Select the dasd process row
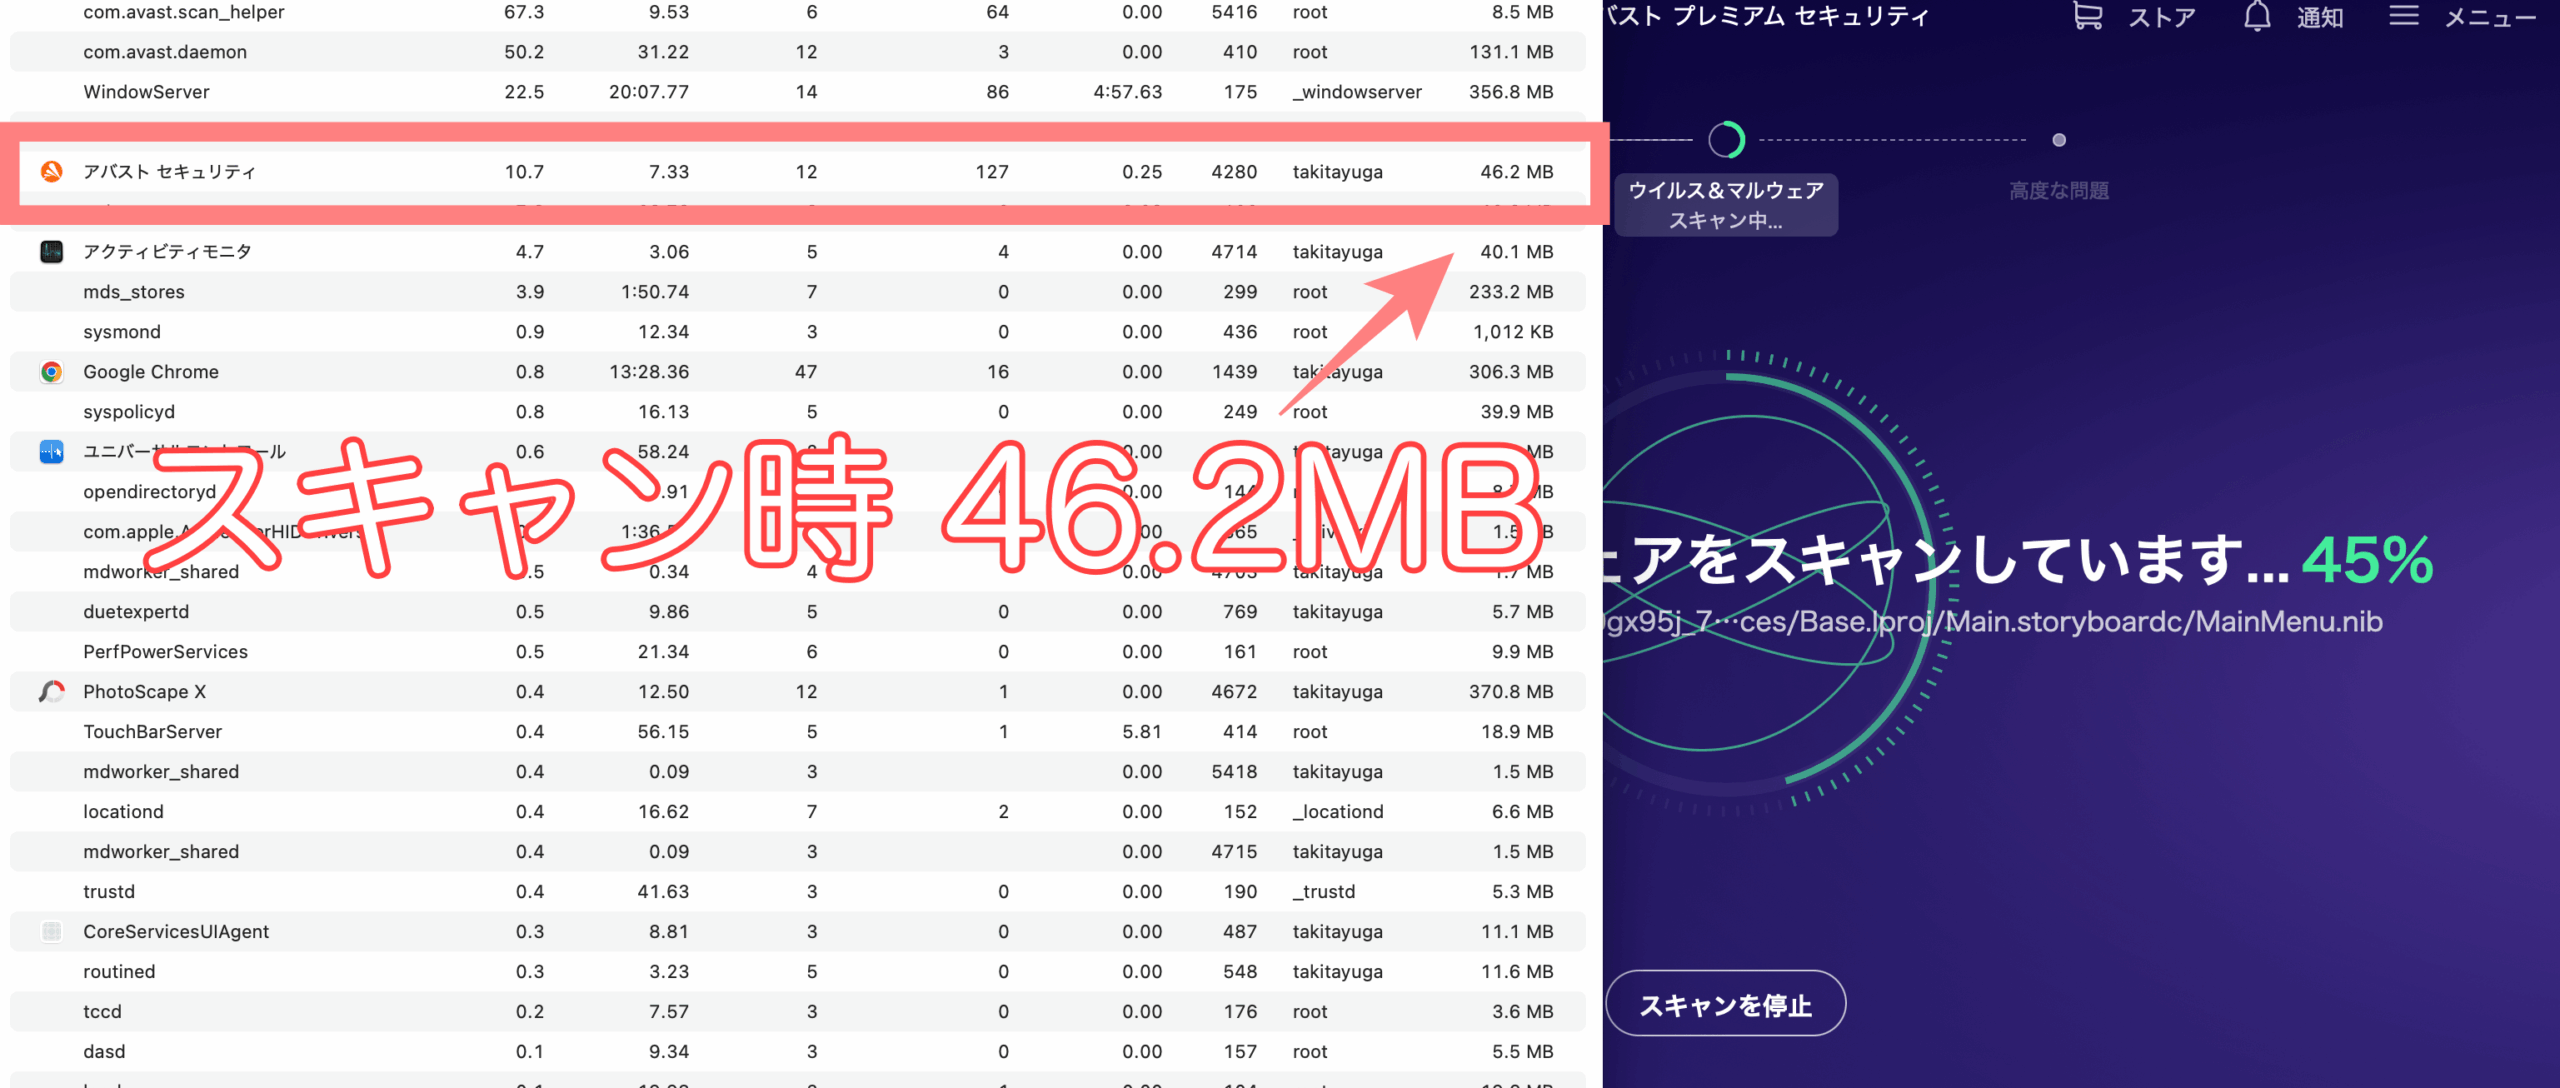 click(x=797, y=1051)
